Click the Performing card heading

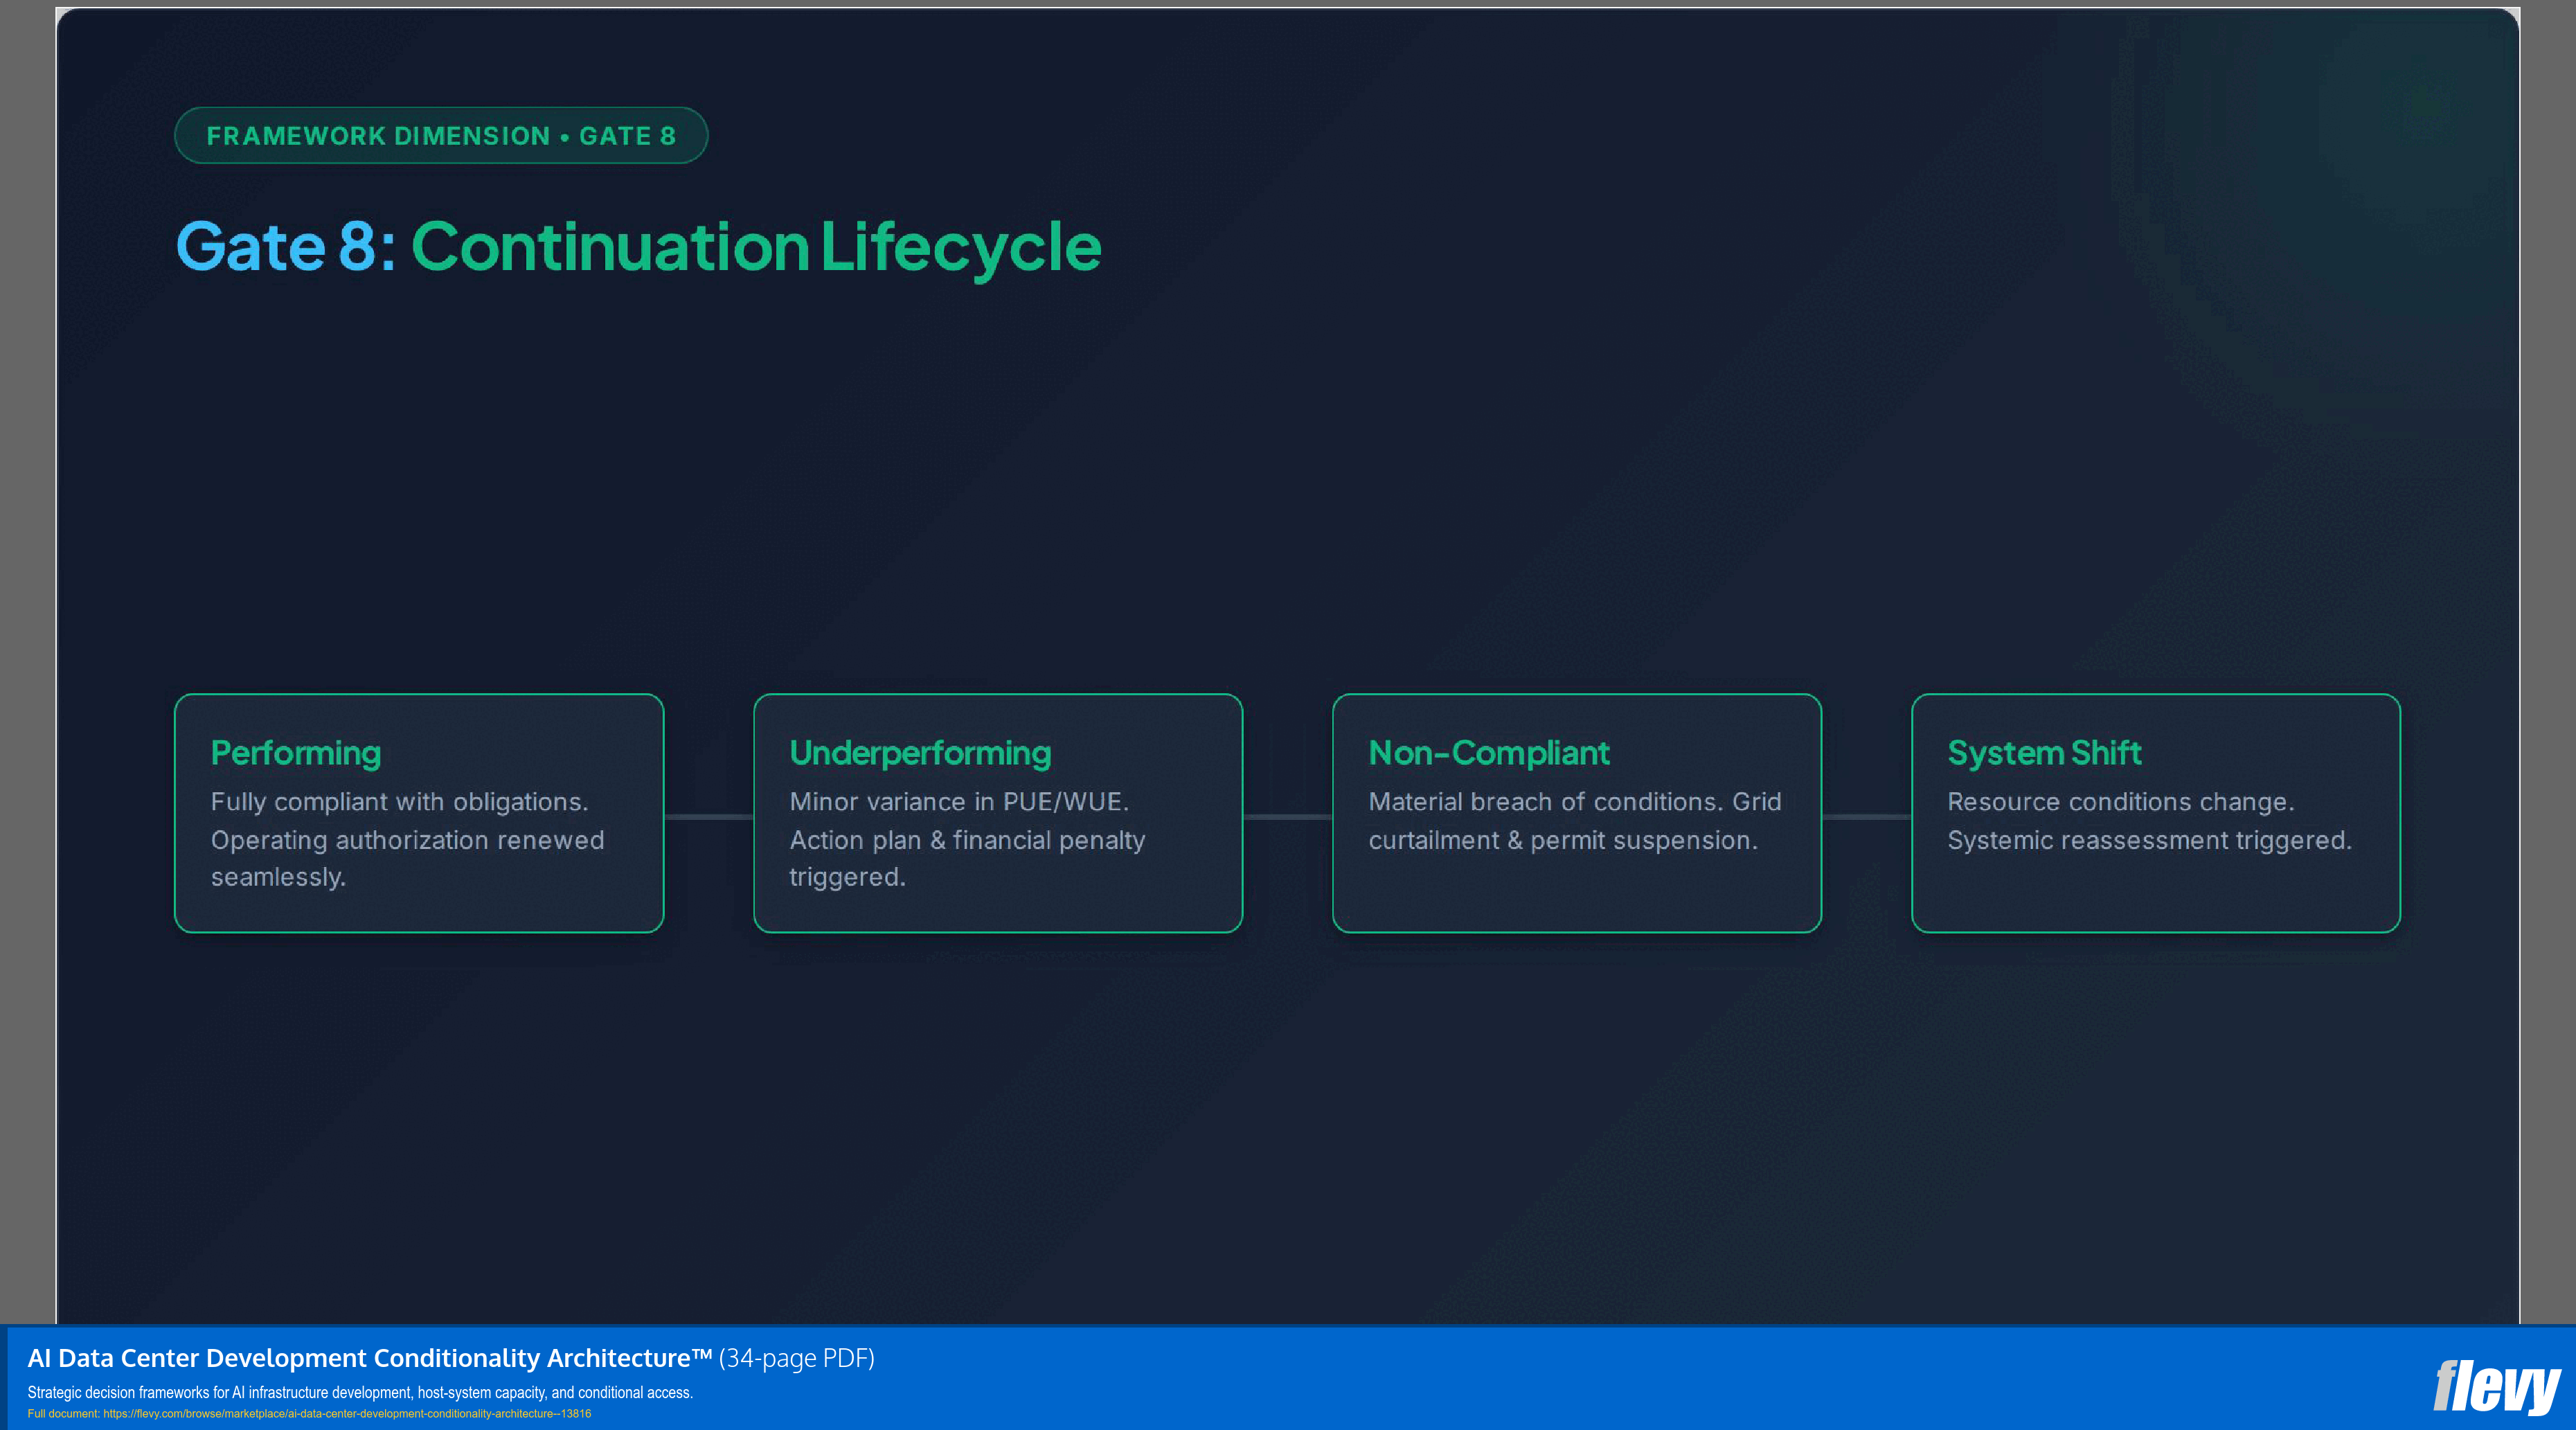point(296,753)
